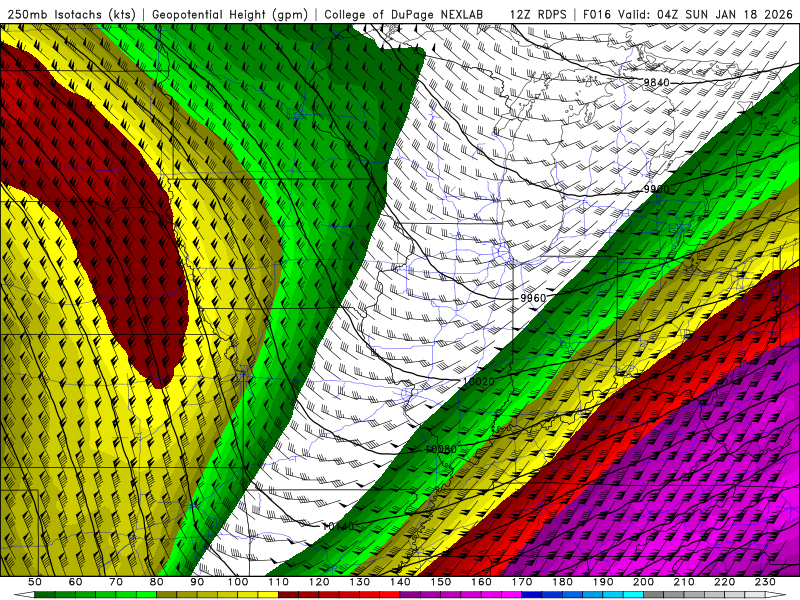Viewport: 800px width, 600px height.
Task: Click the 'Valid: 04Z SUN JAN 18 2026' text
Action: coord(706,15)
